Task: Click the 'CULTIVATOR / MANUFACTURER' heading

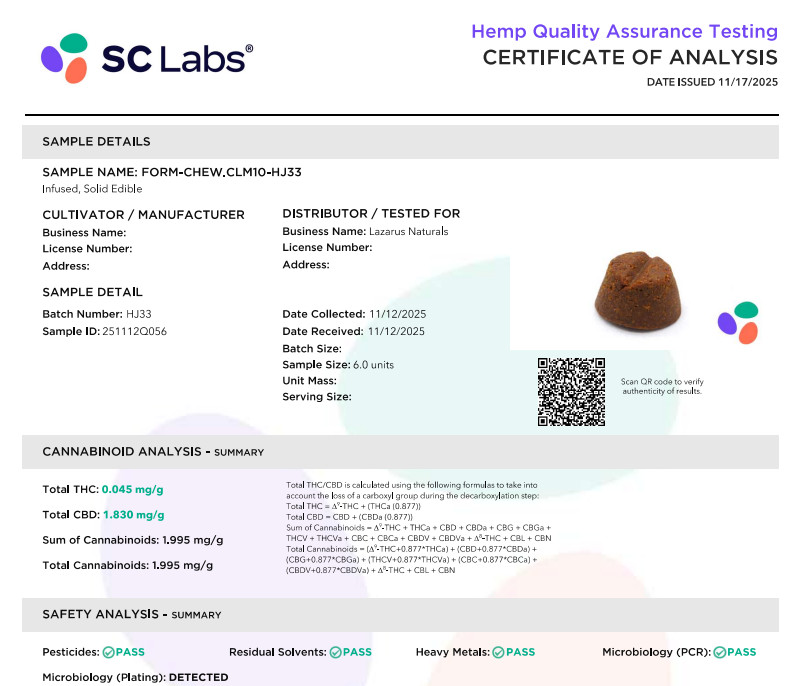Action: coord(143,215)
